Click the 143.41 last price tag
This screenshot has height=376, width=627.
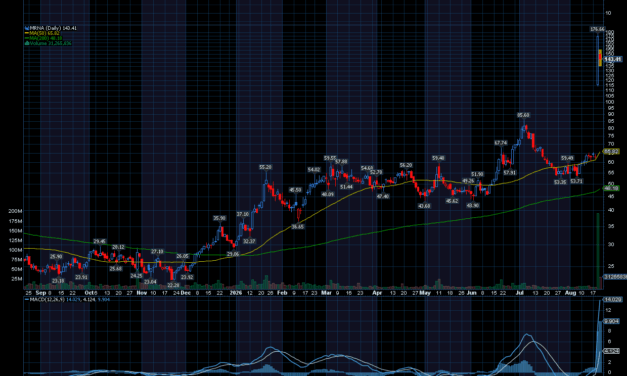click(x=613, y=59)
